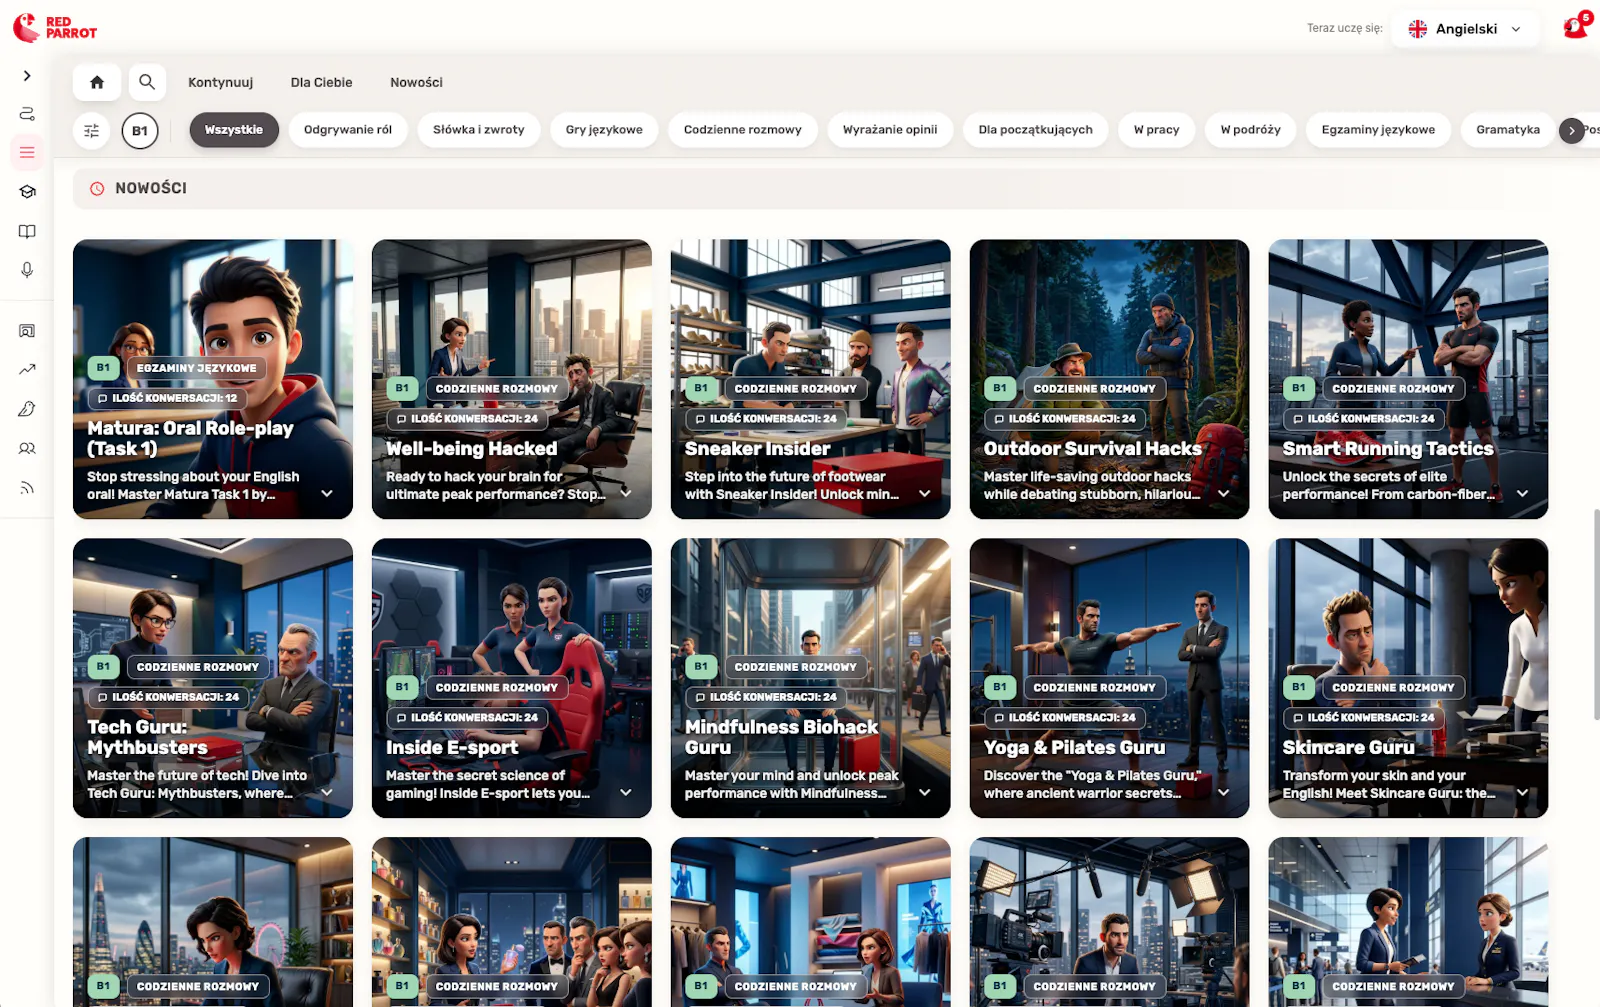Expand Smart Running Tactics card description

click(x=1522, y=494)
